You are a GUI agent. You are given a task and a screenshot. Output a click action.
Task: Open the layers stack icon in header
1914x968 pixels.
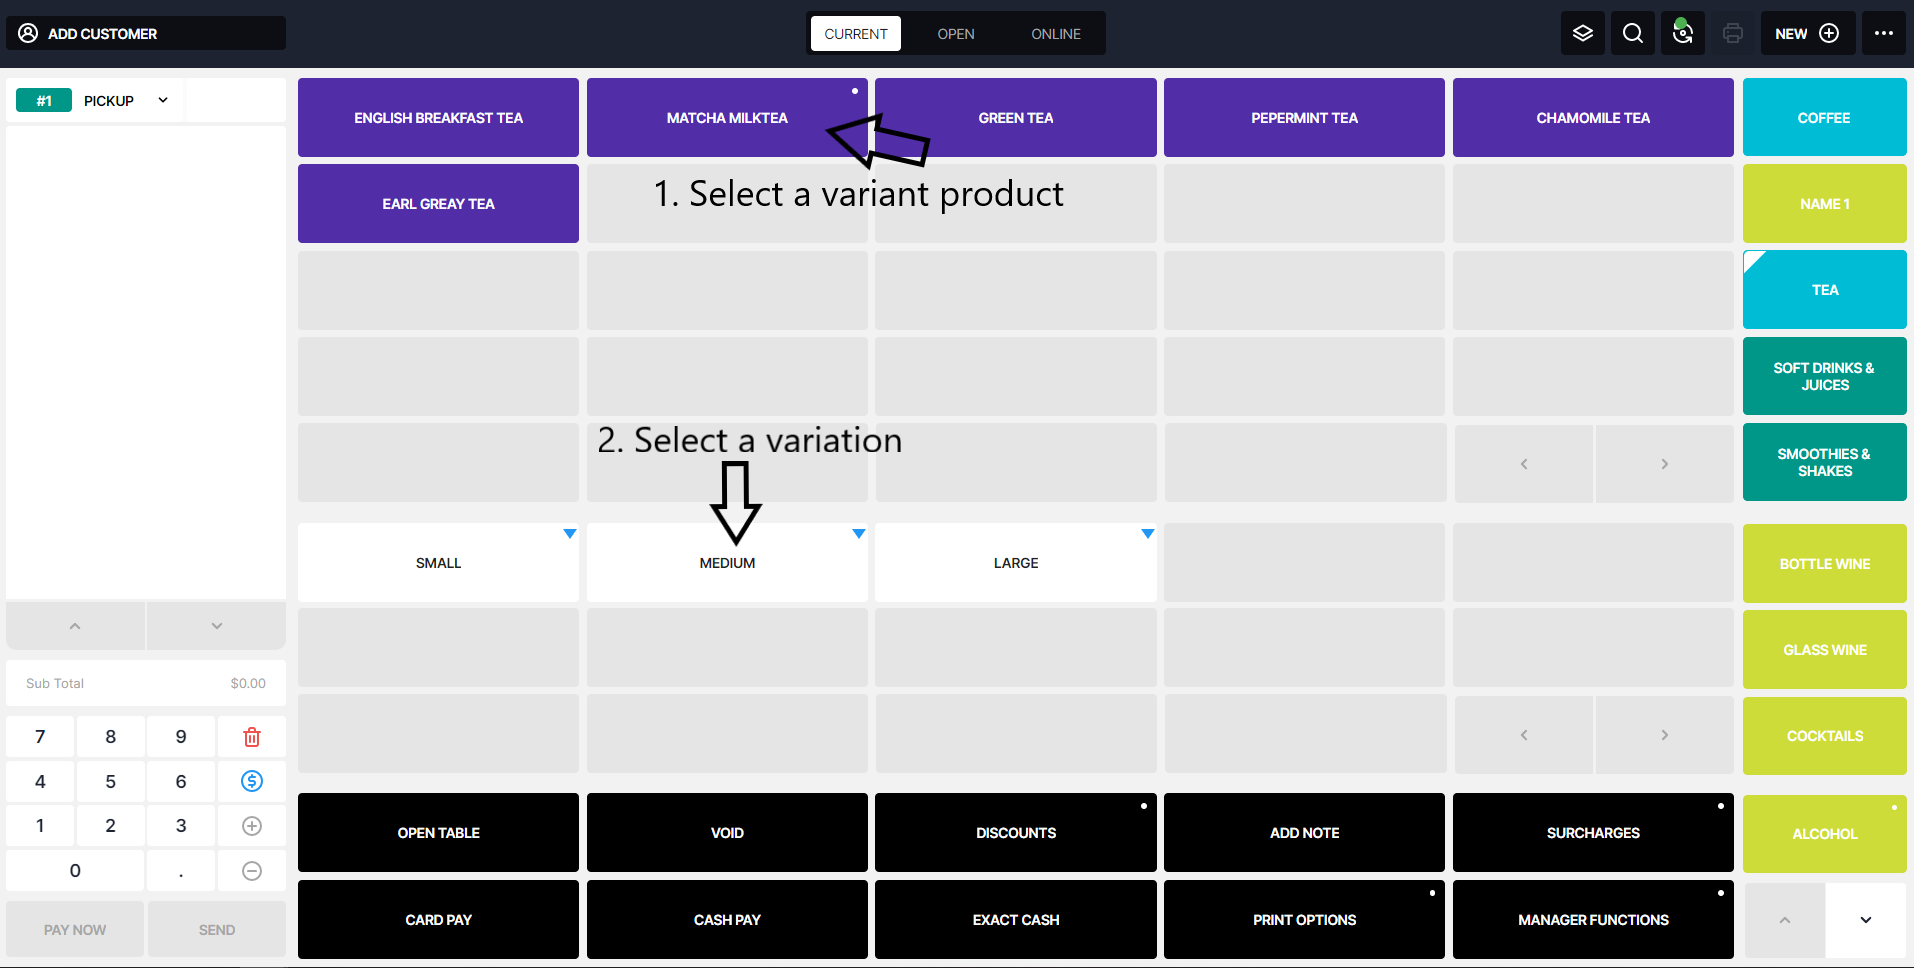click(1582, 33)
